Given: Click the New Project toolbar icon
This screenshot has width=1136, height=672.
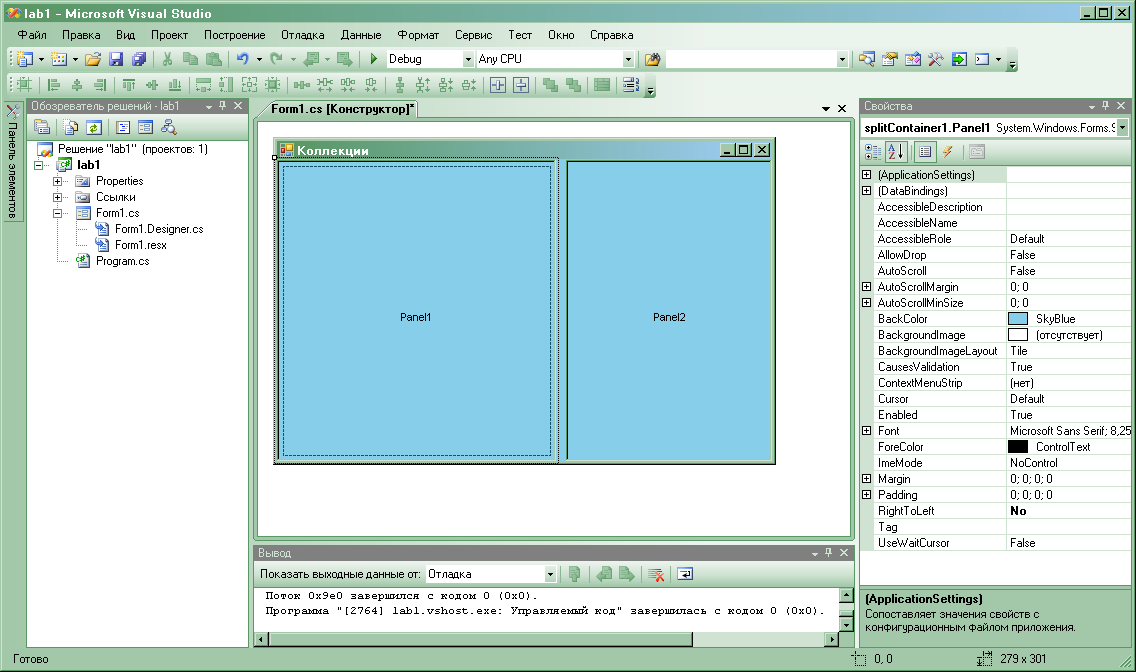Looking at the screenshot, I should [25, 59].
